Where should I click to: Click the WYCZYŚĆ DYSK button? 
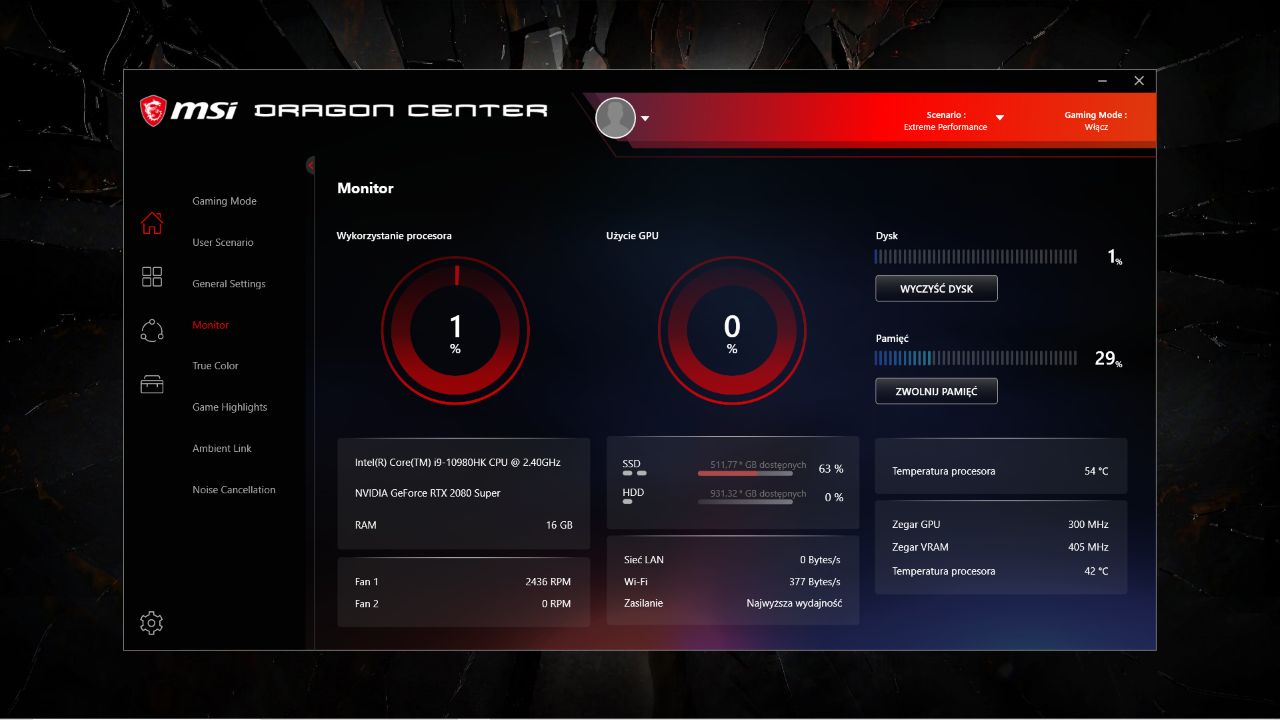936,289
